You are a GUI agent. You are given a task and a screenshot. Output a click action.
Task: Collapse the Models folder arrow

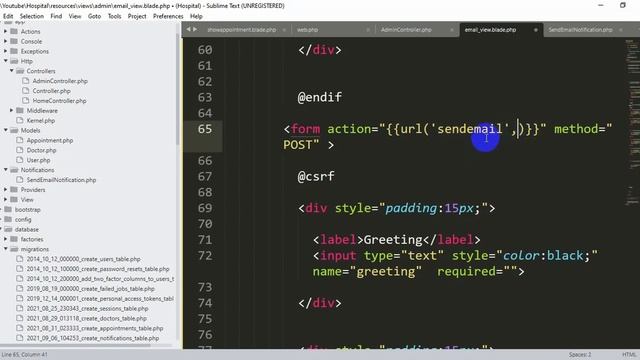6,130
